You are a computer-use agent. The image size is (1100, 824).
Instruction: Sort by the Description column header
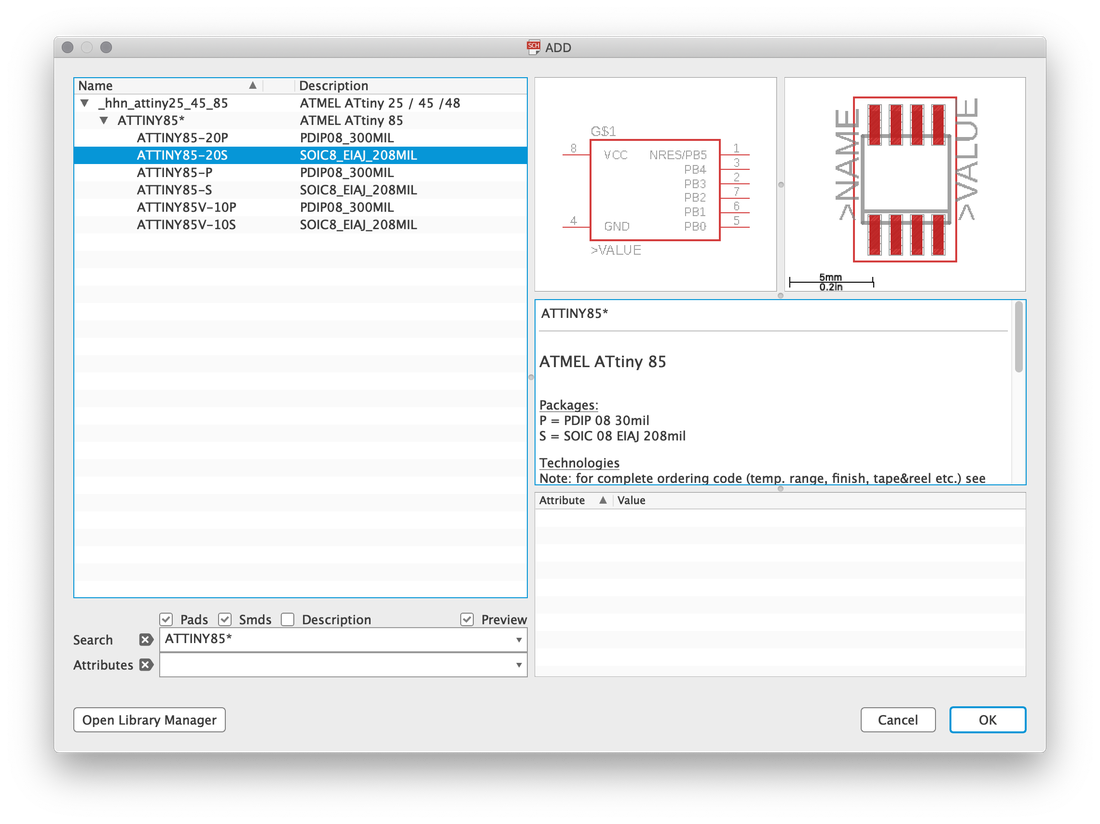pos(410,86)
